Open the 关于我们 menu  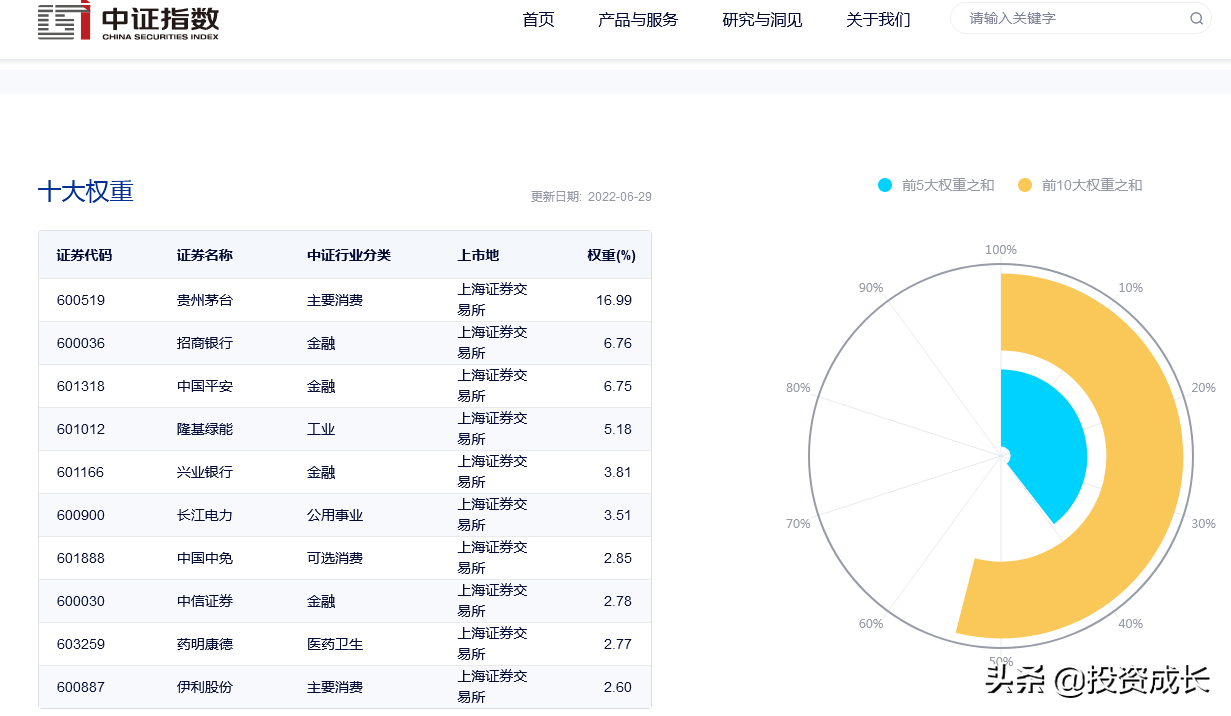(x=878, y=20)
